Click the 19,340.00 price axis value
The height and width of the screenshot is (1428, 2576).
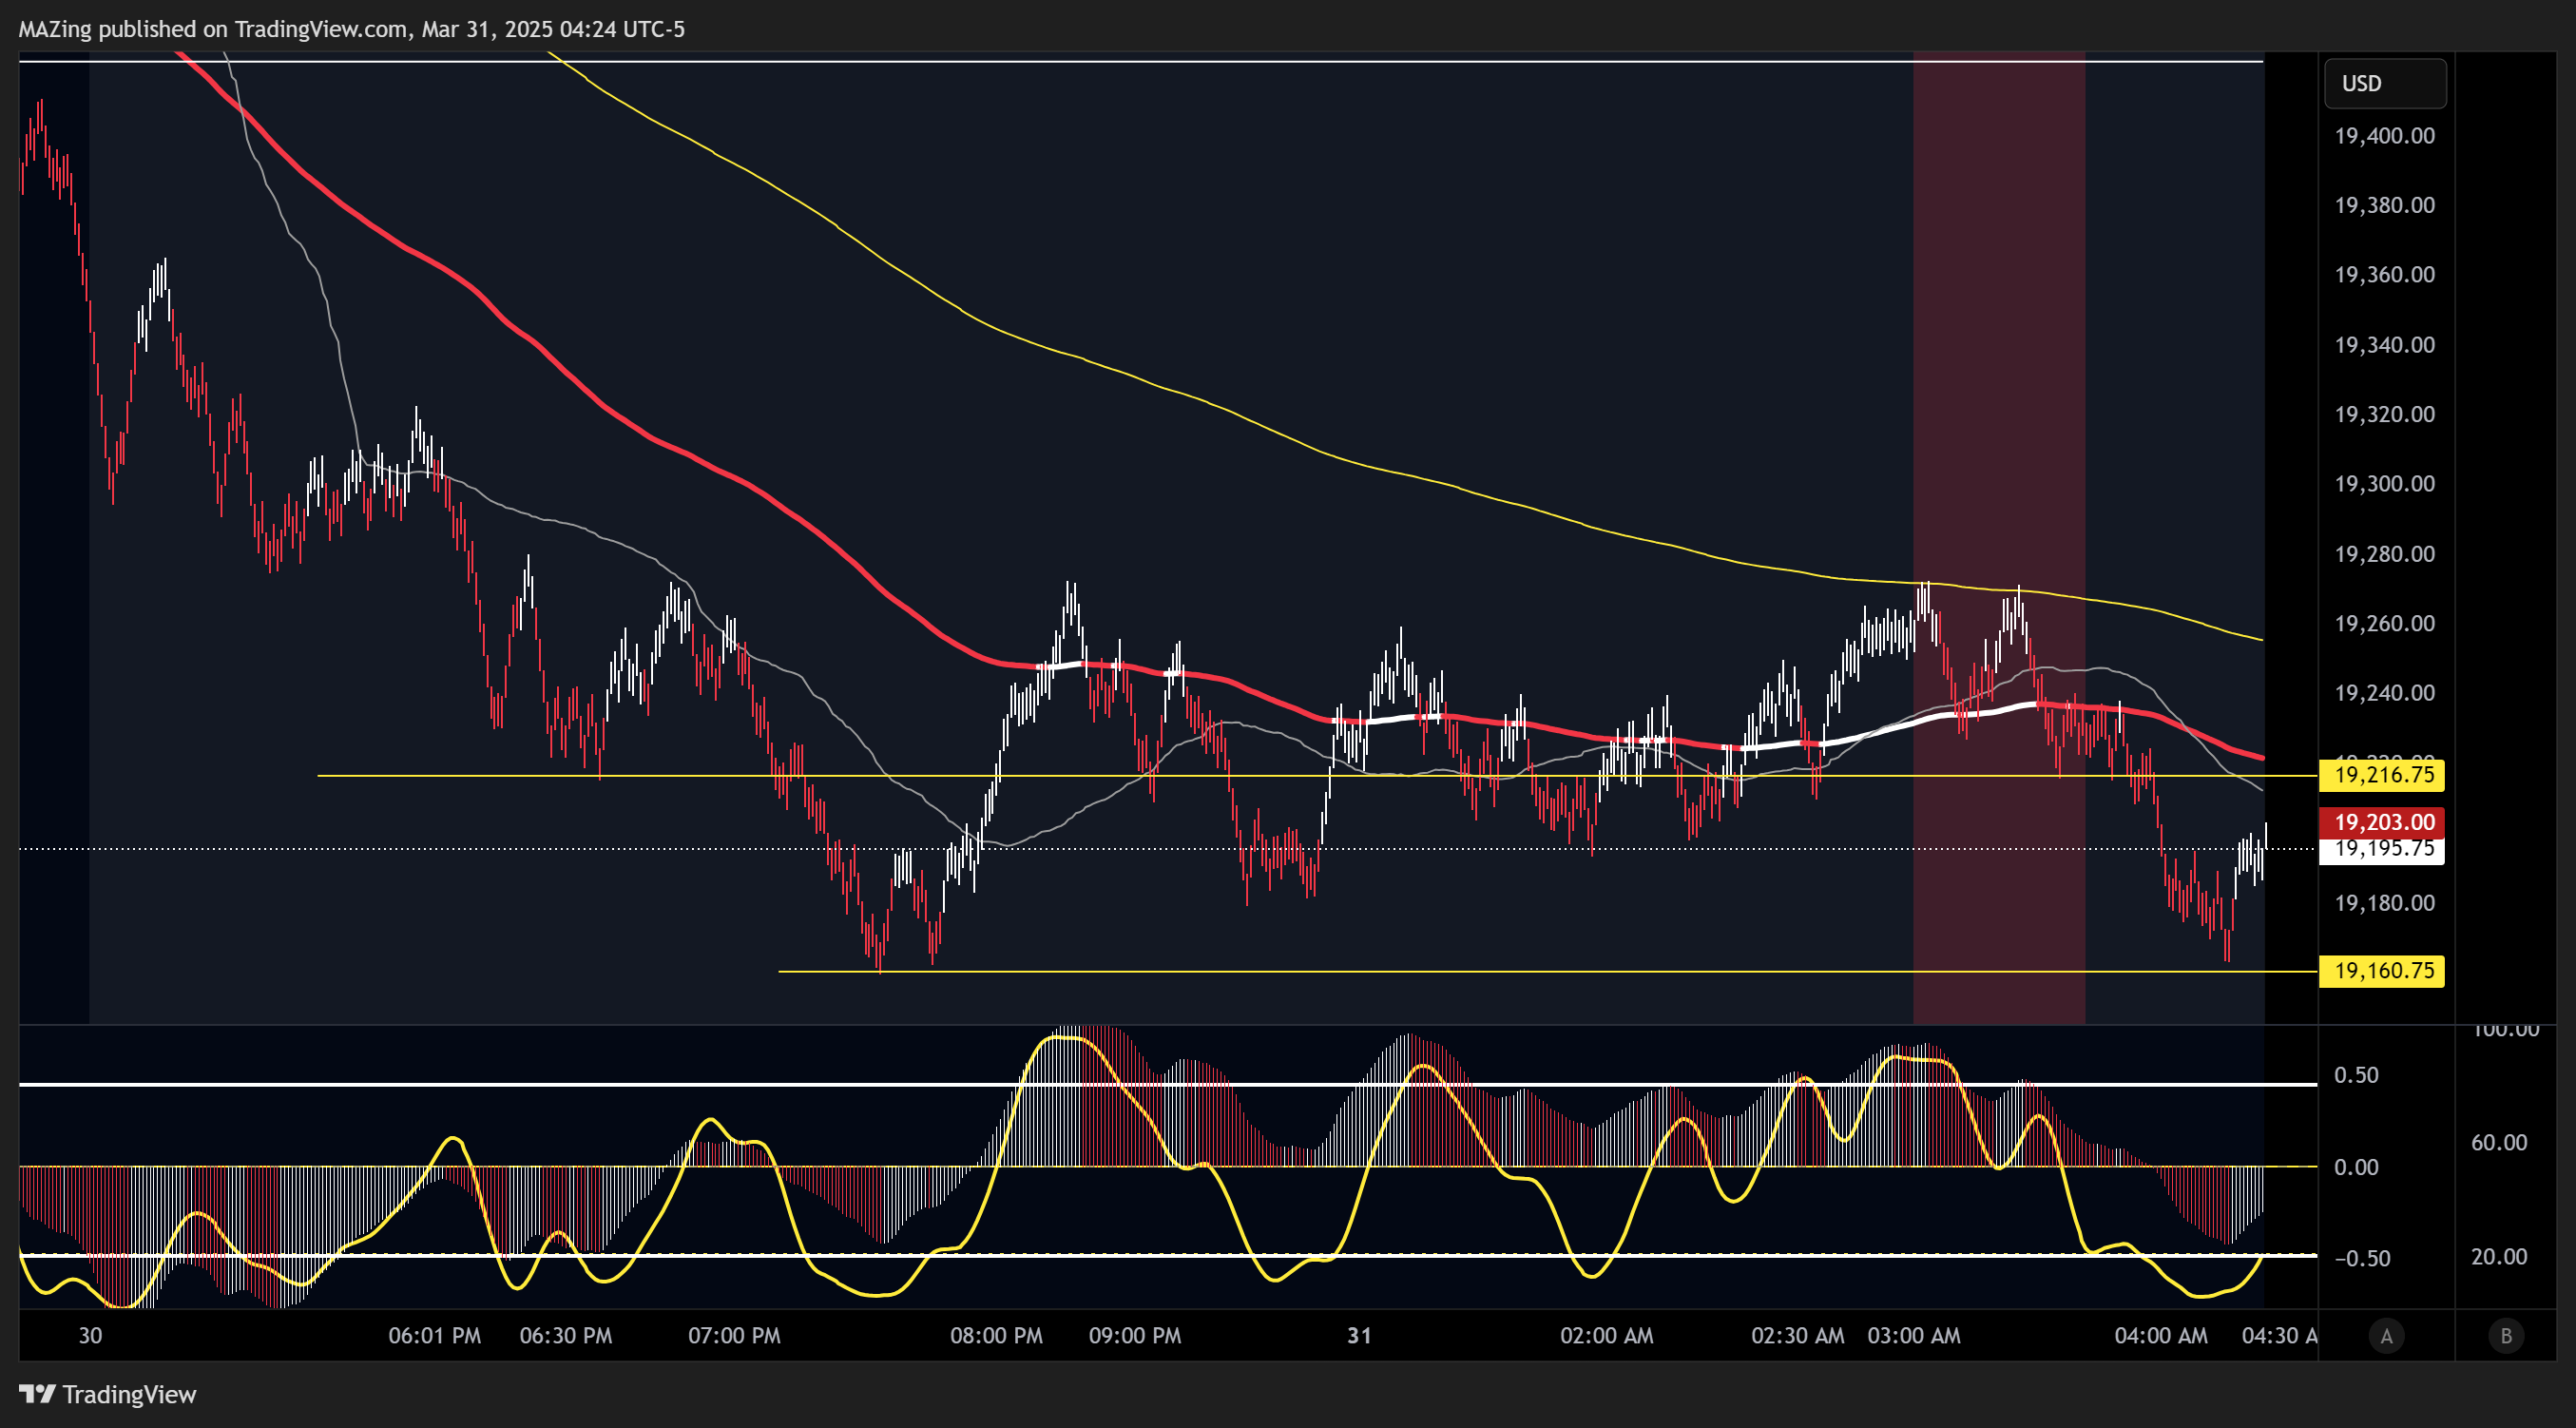(2384, 345)
